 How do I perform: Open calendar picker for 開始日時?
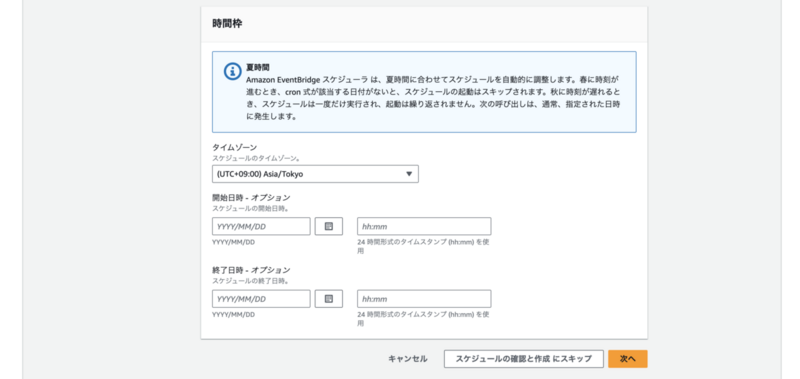click(329, 226)
